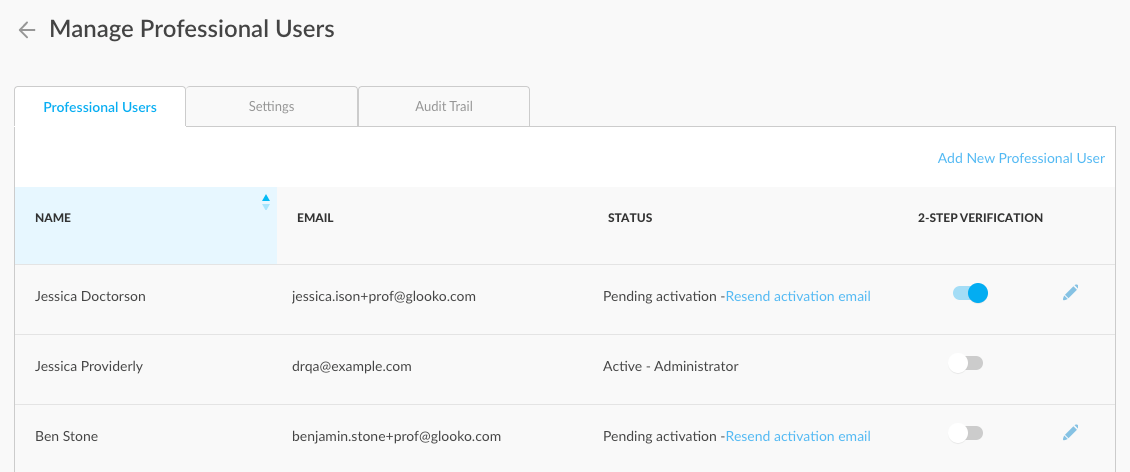Resend activation email to Jessica Doctorson

click(798, 296)
